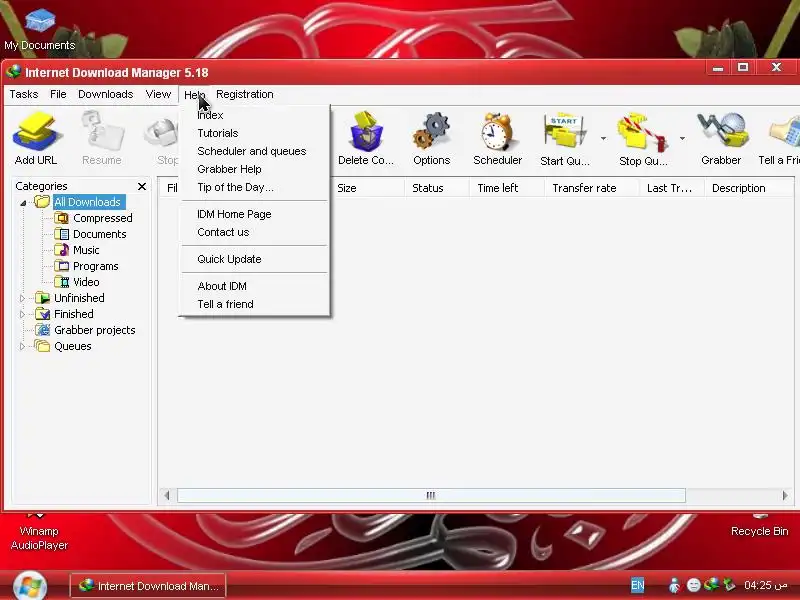Open the Stop Queue dropdown arrow
The image size is (800, 600).
point(682,138)
